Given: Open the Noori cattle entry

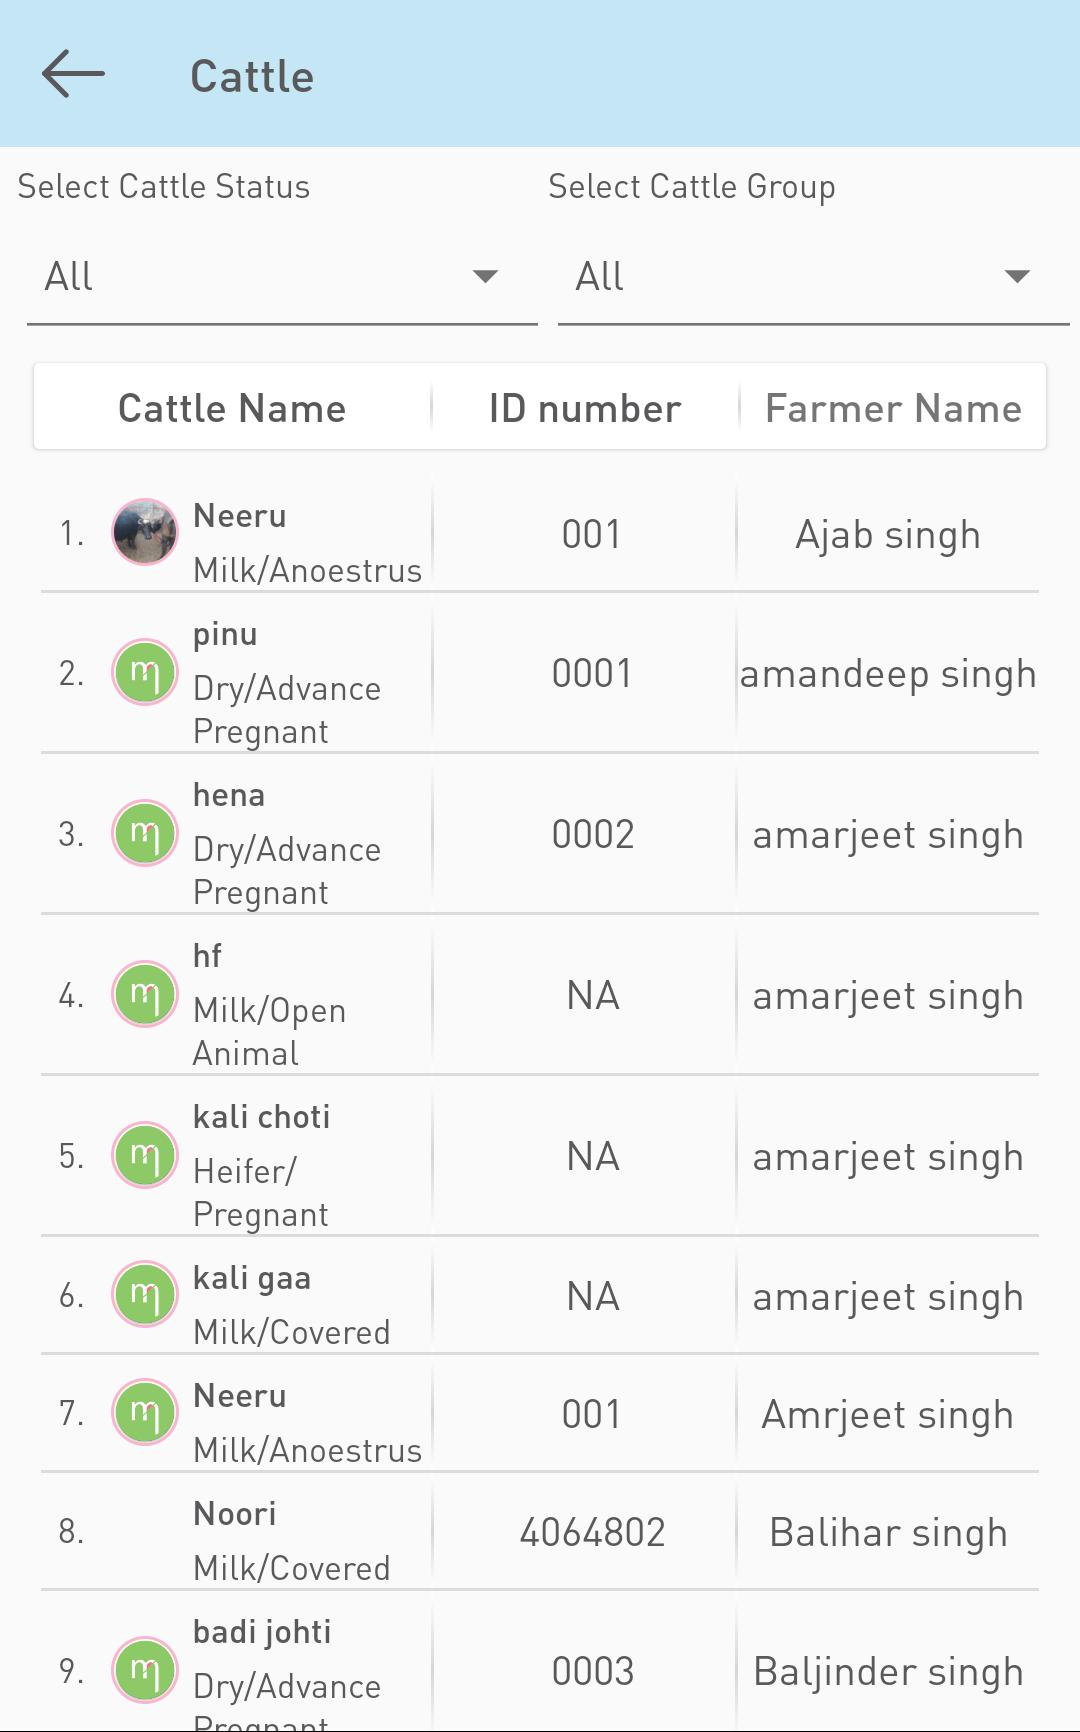Looking at the screenshot, I should click(540, 1531).
